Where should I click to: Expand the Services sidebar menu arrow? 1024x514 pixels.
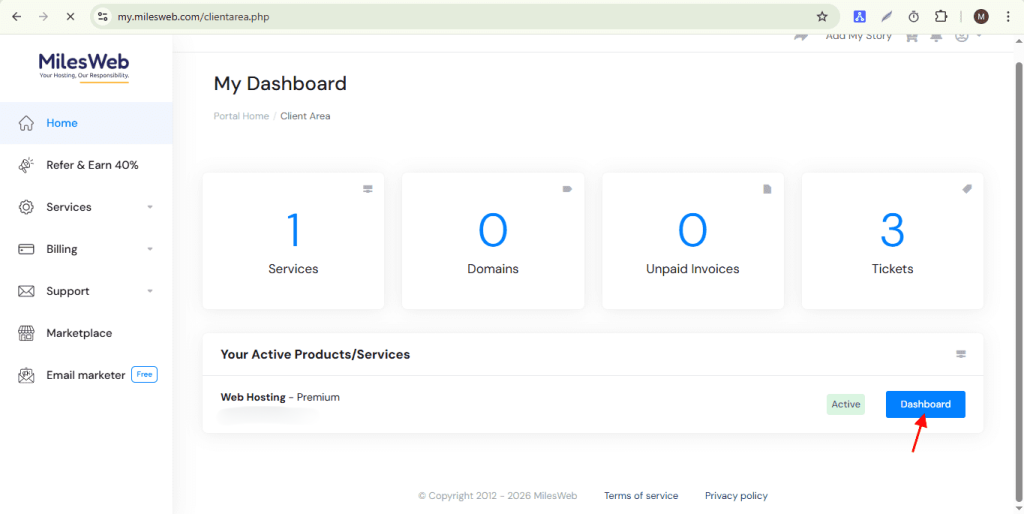coord(150,207)
